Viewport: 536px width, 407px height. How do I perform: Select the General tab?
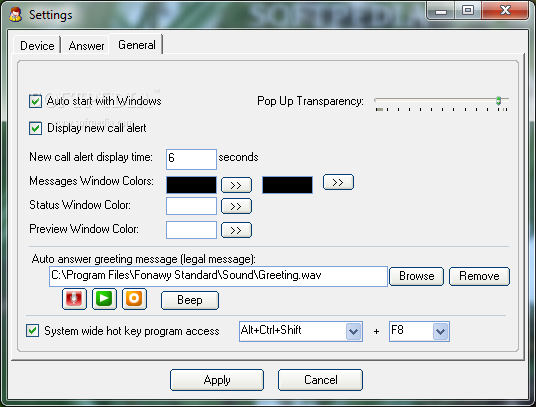[137, 45]
